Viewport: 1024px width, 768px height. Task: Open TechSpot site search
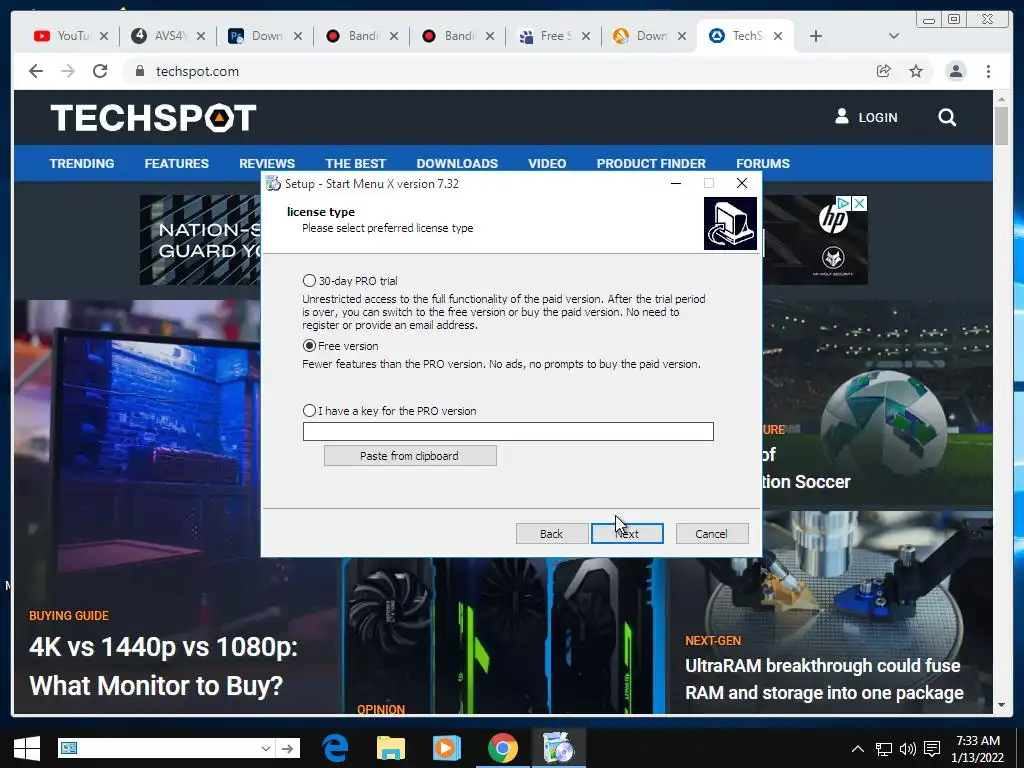947,118
